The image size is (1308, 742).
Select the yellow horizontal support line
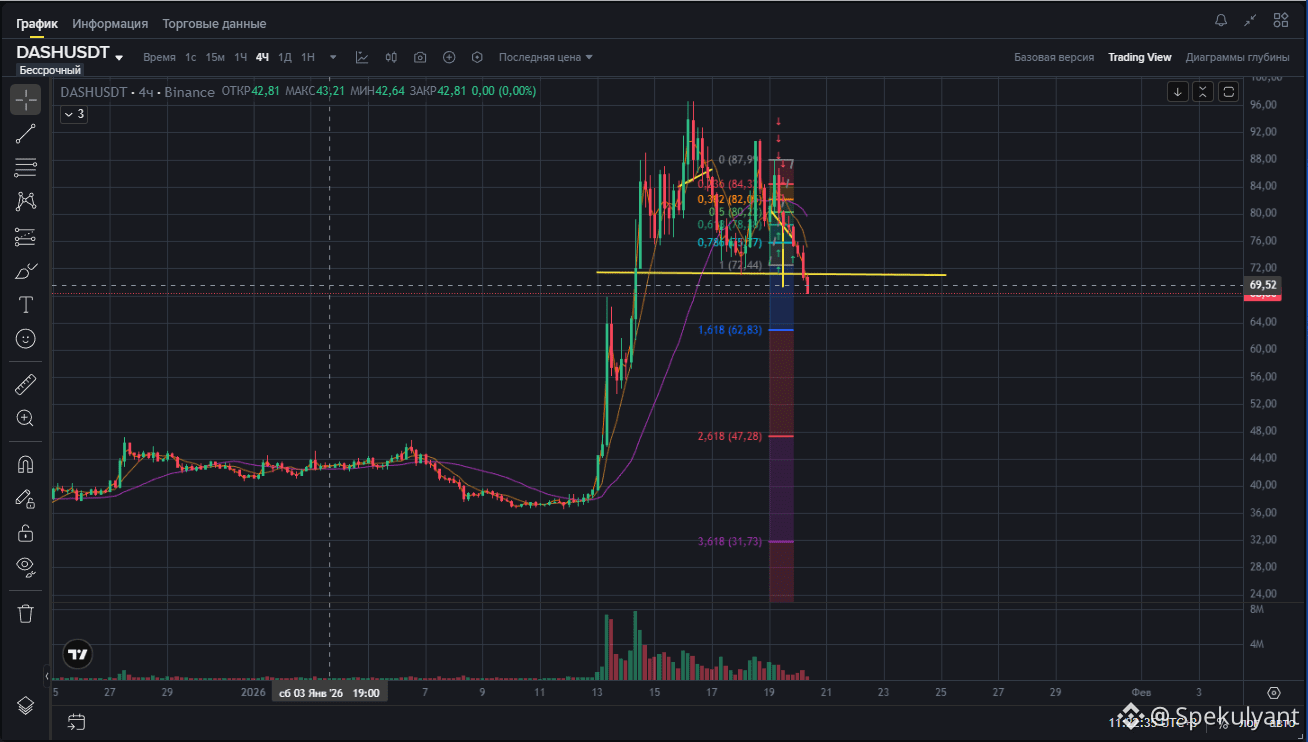770,273
